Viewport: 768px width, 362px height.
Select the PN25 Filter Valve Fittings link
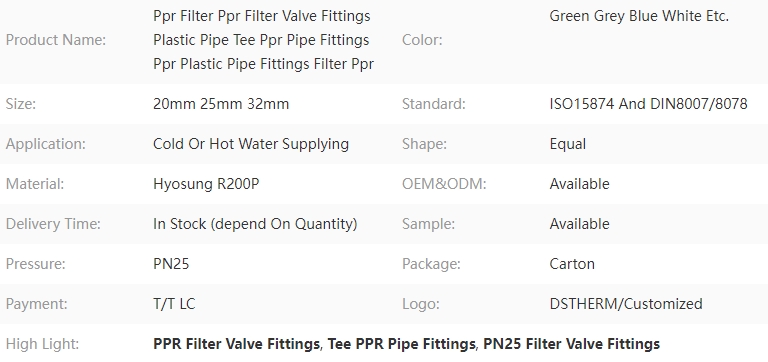[572, 344]
